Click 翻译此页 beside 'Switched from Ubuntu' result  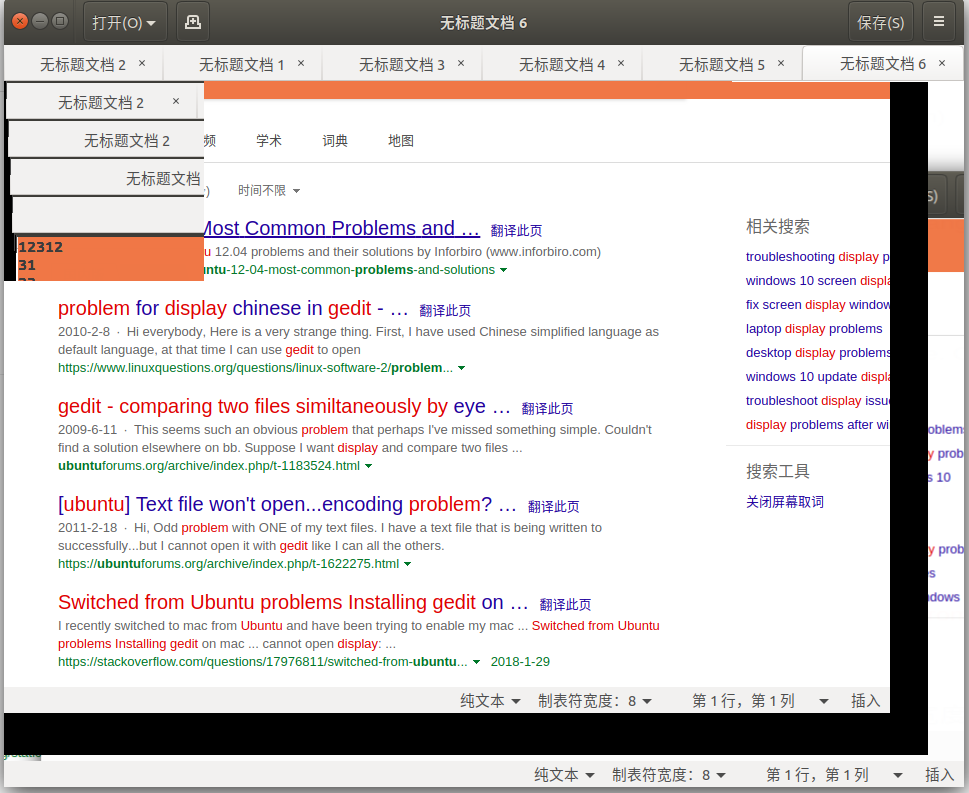coord(565,604)
